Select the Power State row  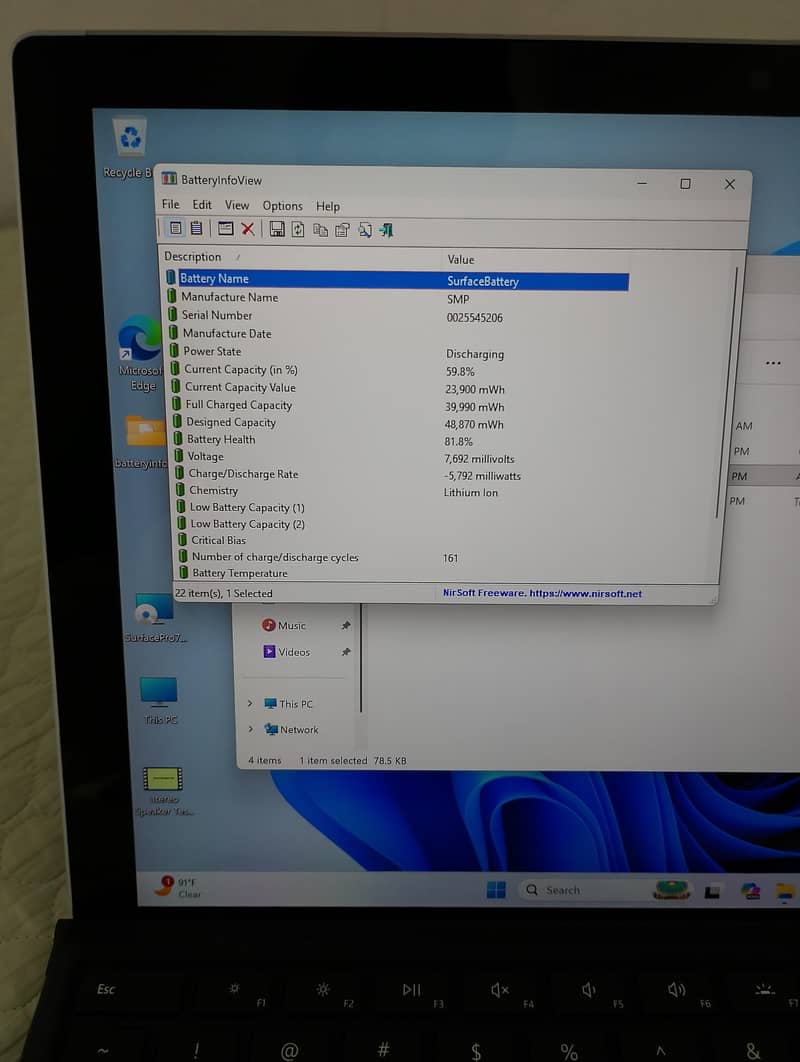397,352
